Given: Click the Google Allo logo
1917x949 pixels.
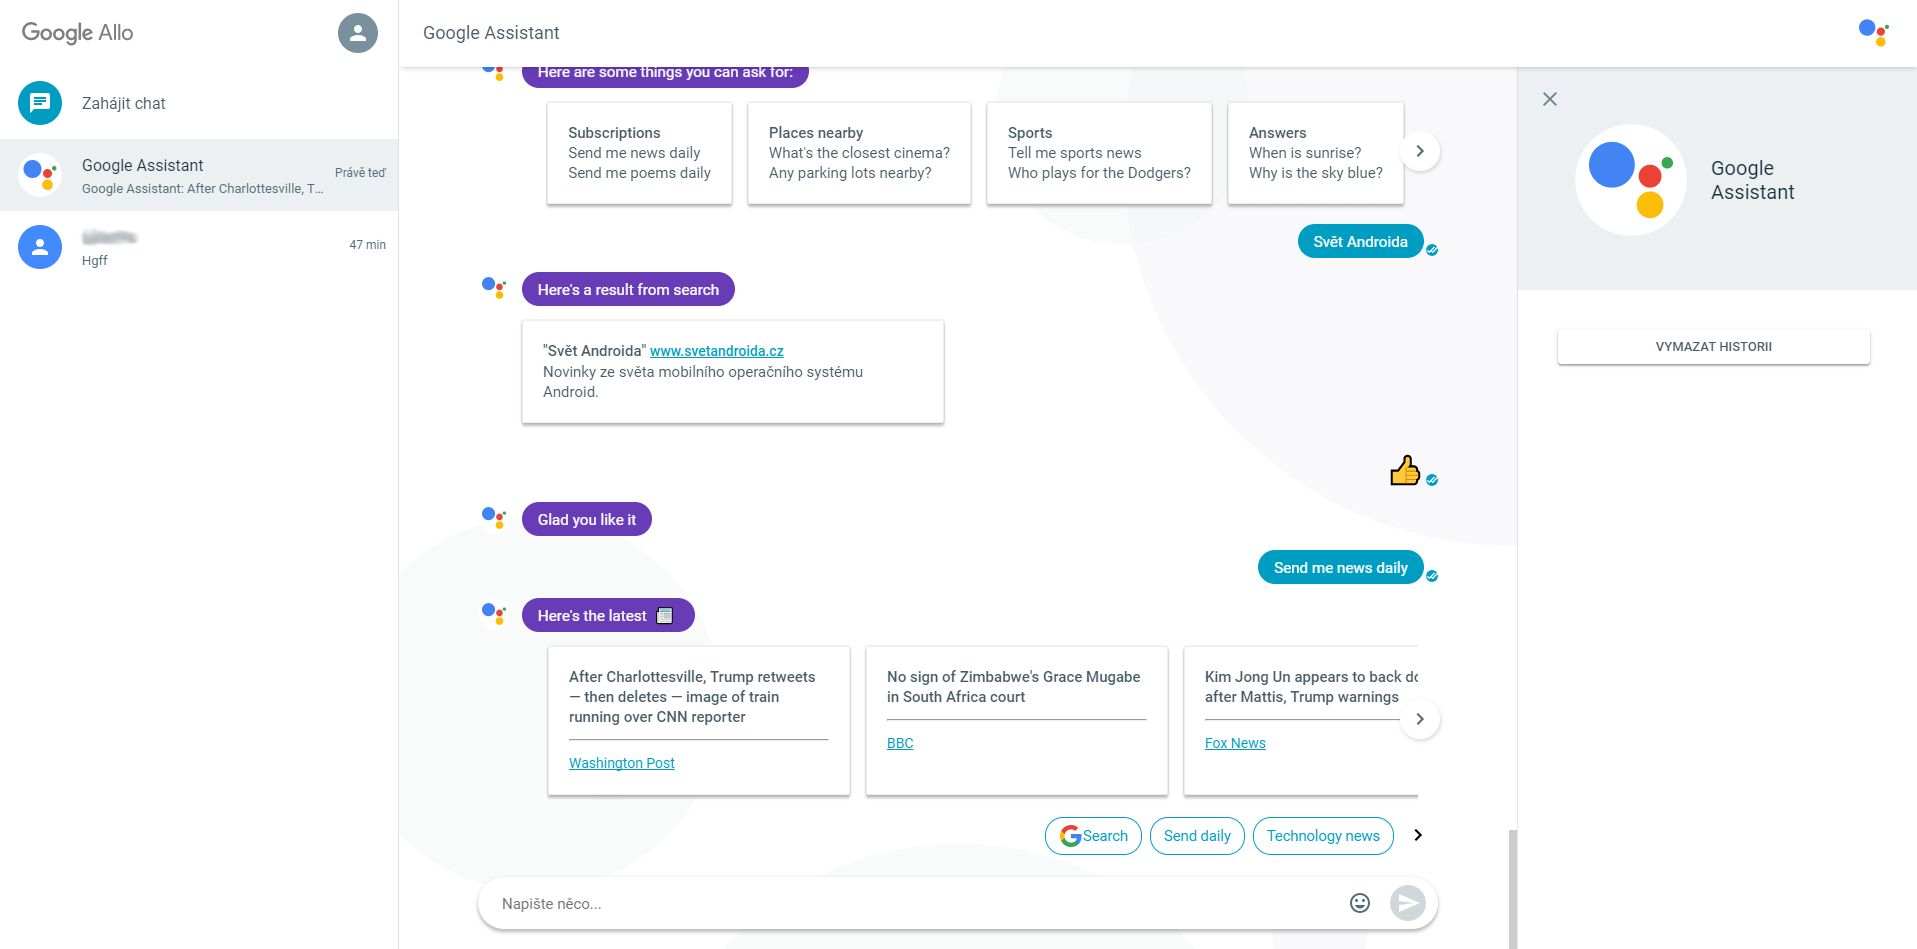Looking at the screenshot, I should point(78,32).
